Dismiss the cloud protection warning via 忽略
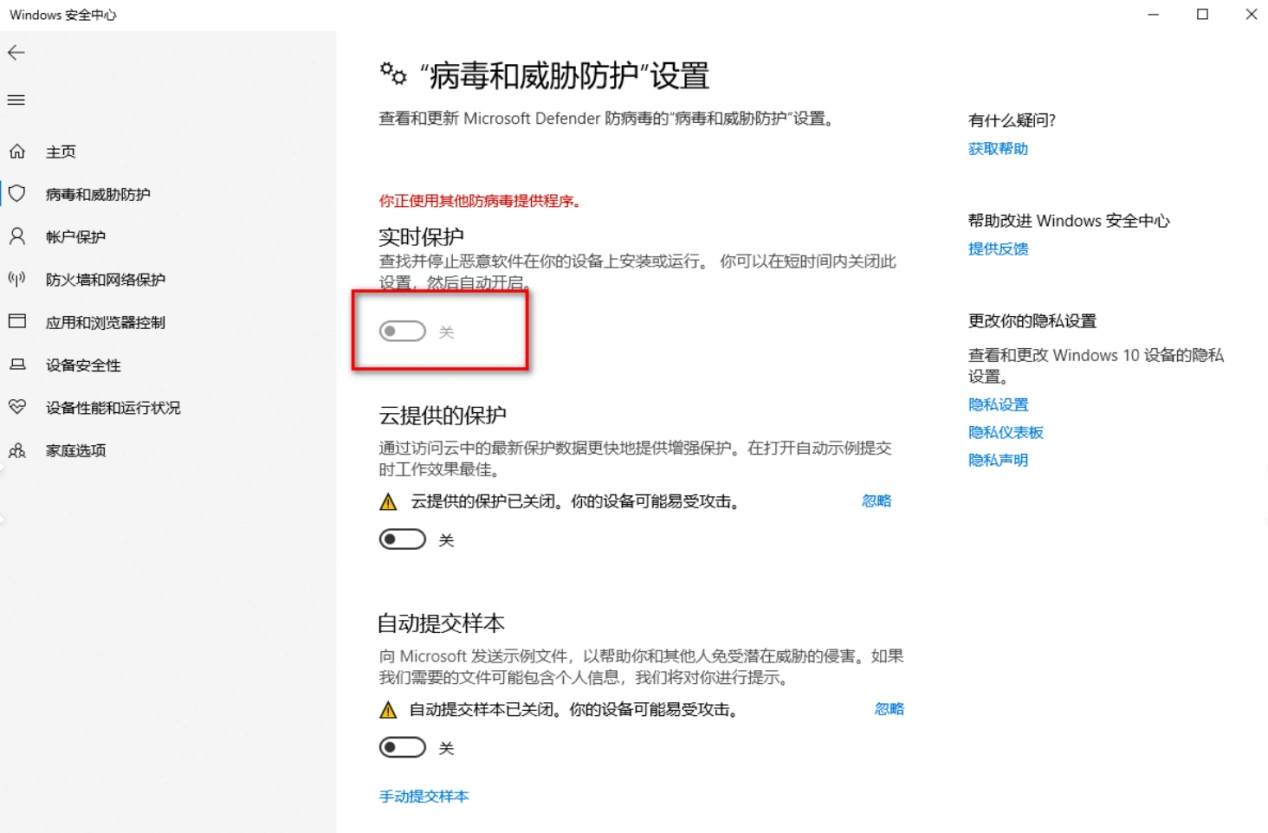The height and width of the screenshot is (833, 1268). (x=876, y=501)
